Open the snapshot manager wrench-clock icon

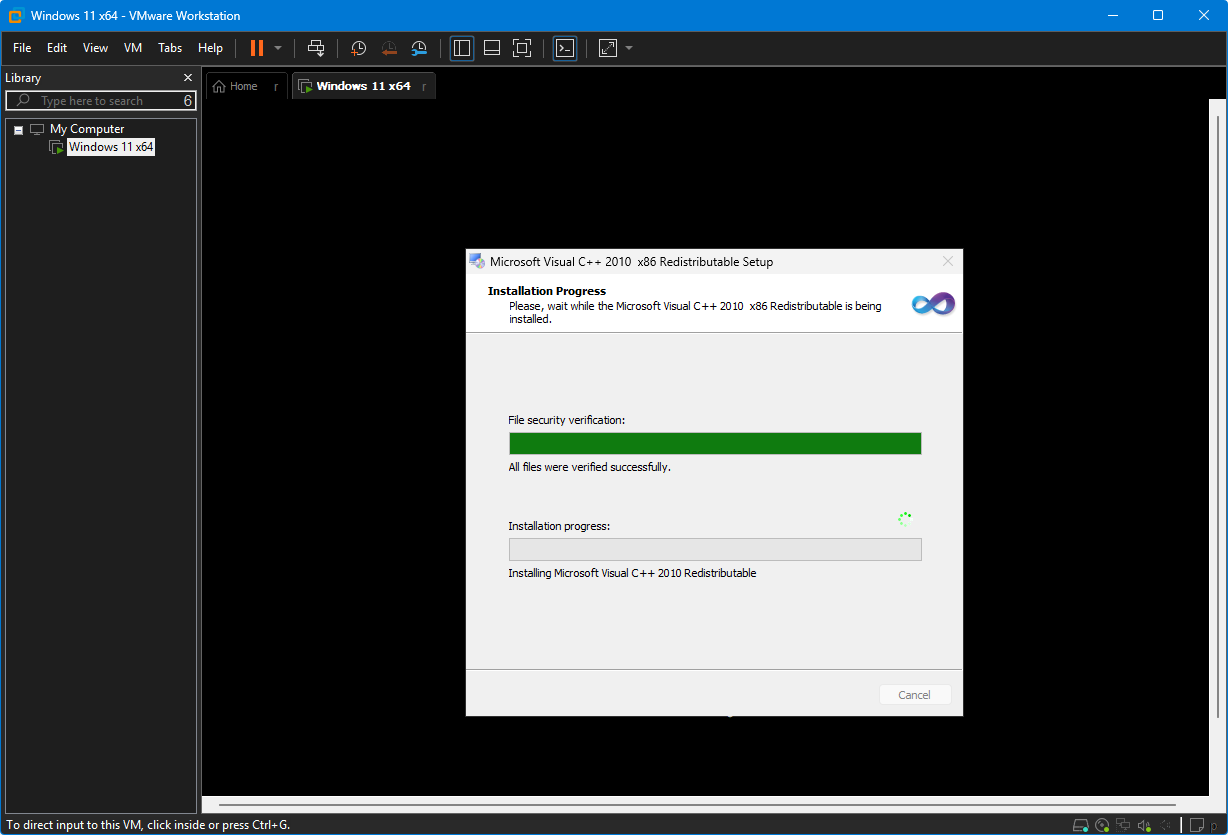[419, 48]
